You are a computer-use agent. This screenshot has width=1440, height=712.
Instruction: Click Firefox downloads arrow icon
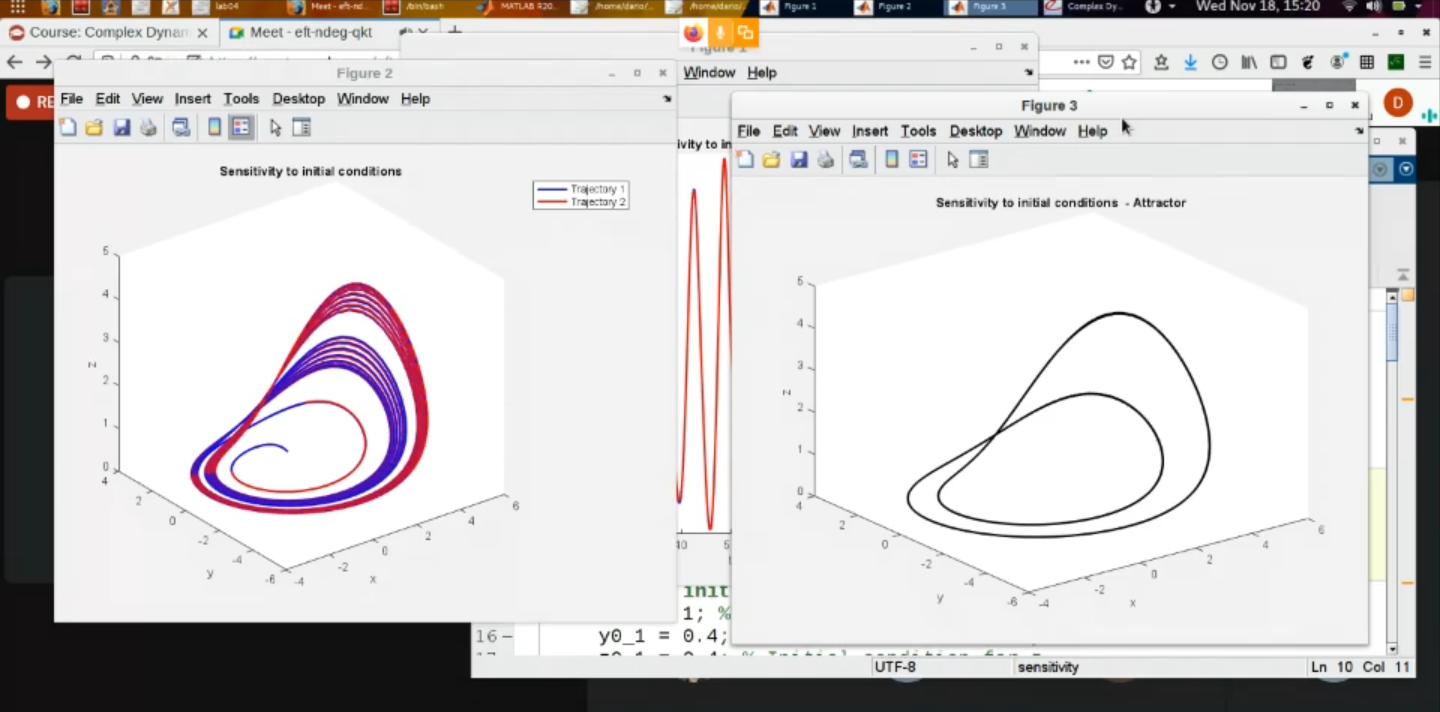[x=1190, y=62]
